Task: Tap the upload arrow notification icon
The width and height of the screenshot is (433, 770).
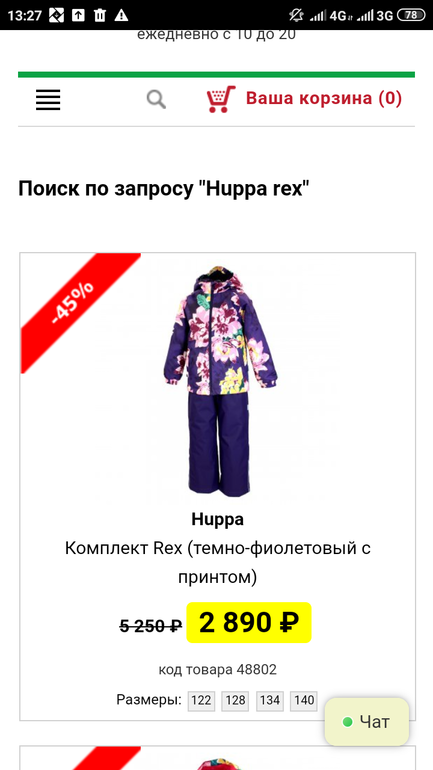Action: pos(79,16)
